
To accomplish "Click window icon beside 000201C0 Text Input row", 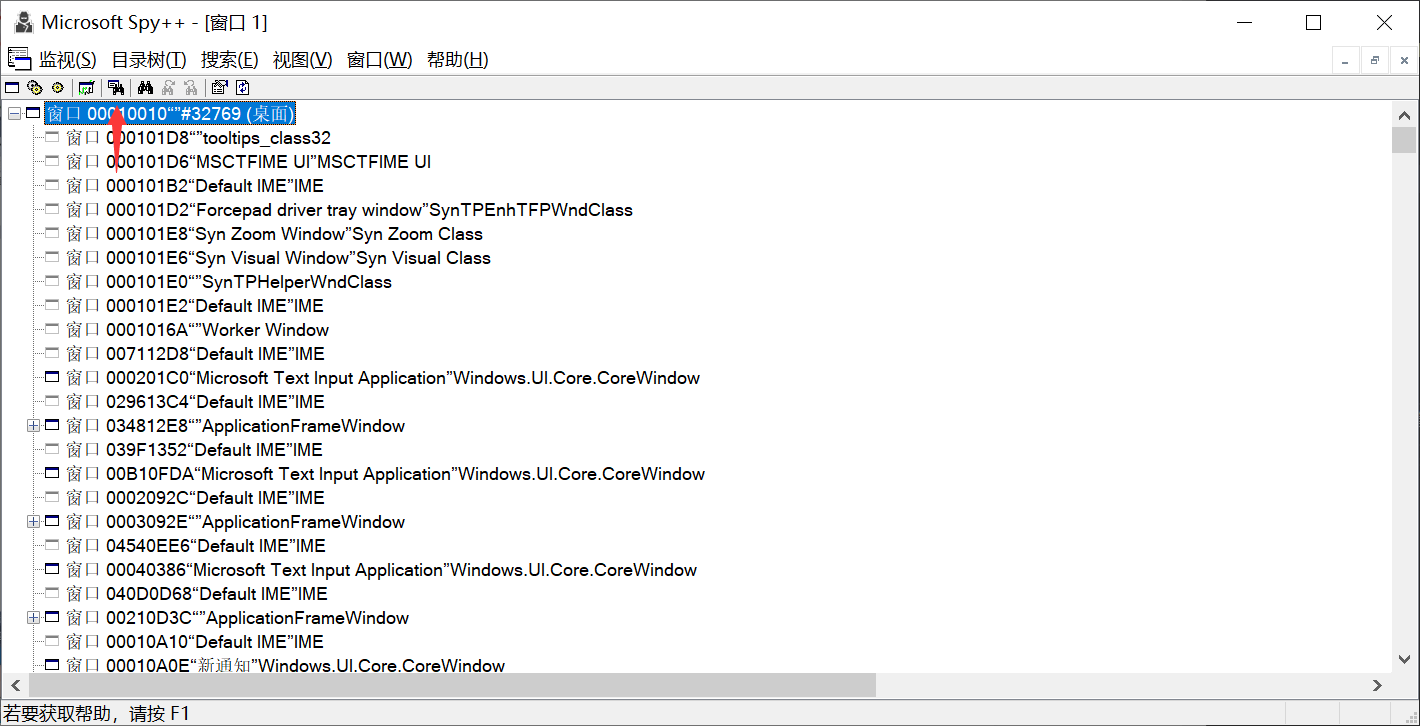I will (x=53, y=378).
